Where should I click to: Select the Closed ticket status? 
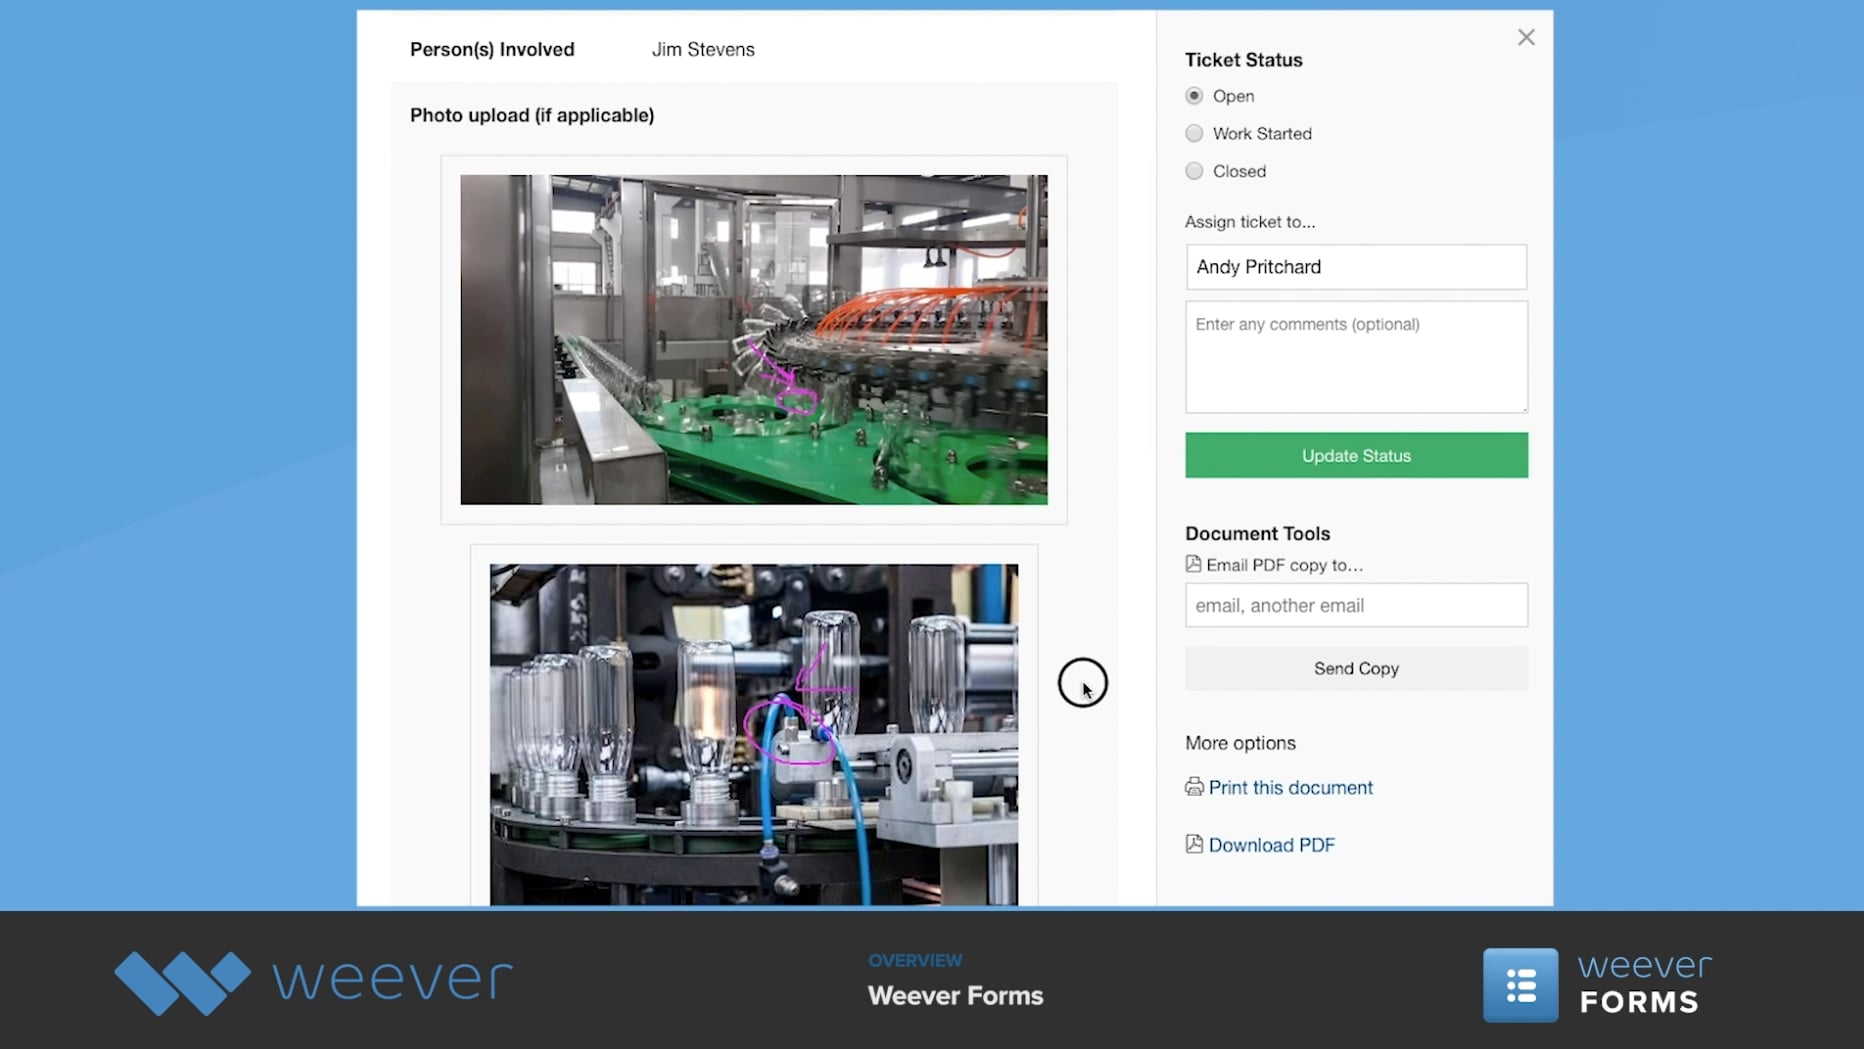[x=1194, y=170]
